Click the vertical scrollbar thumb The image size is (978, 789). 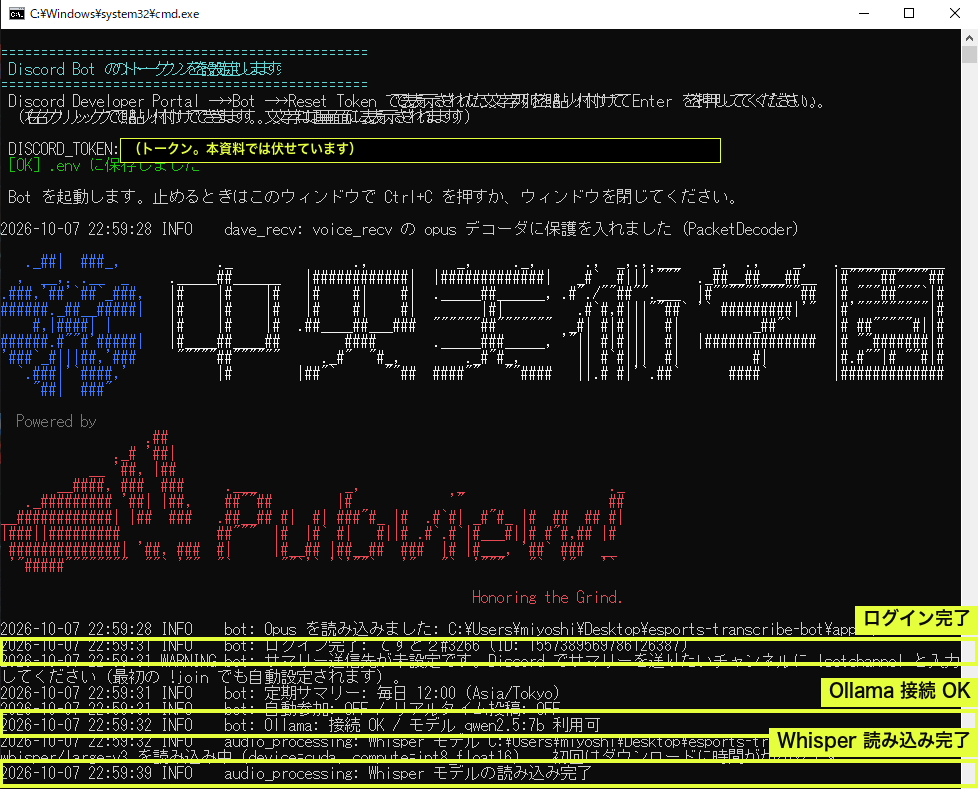tap(969, 54)
